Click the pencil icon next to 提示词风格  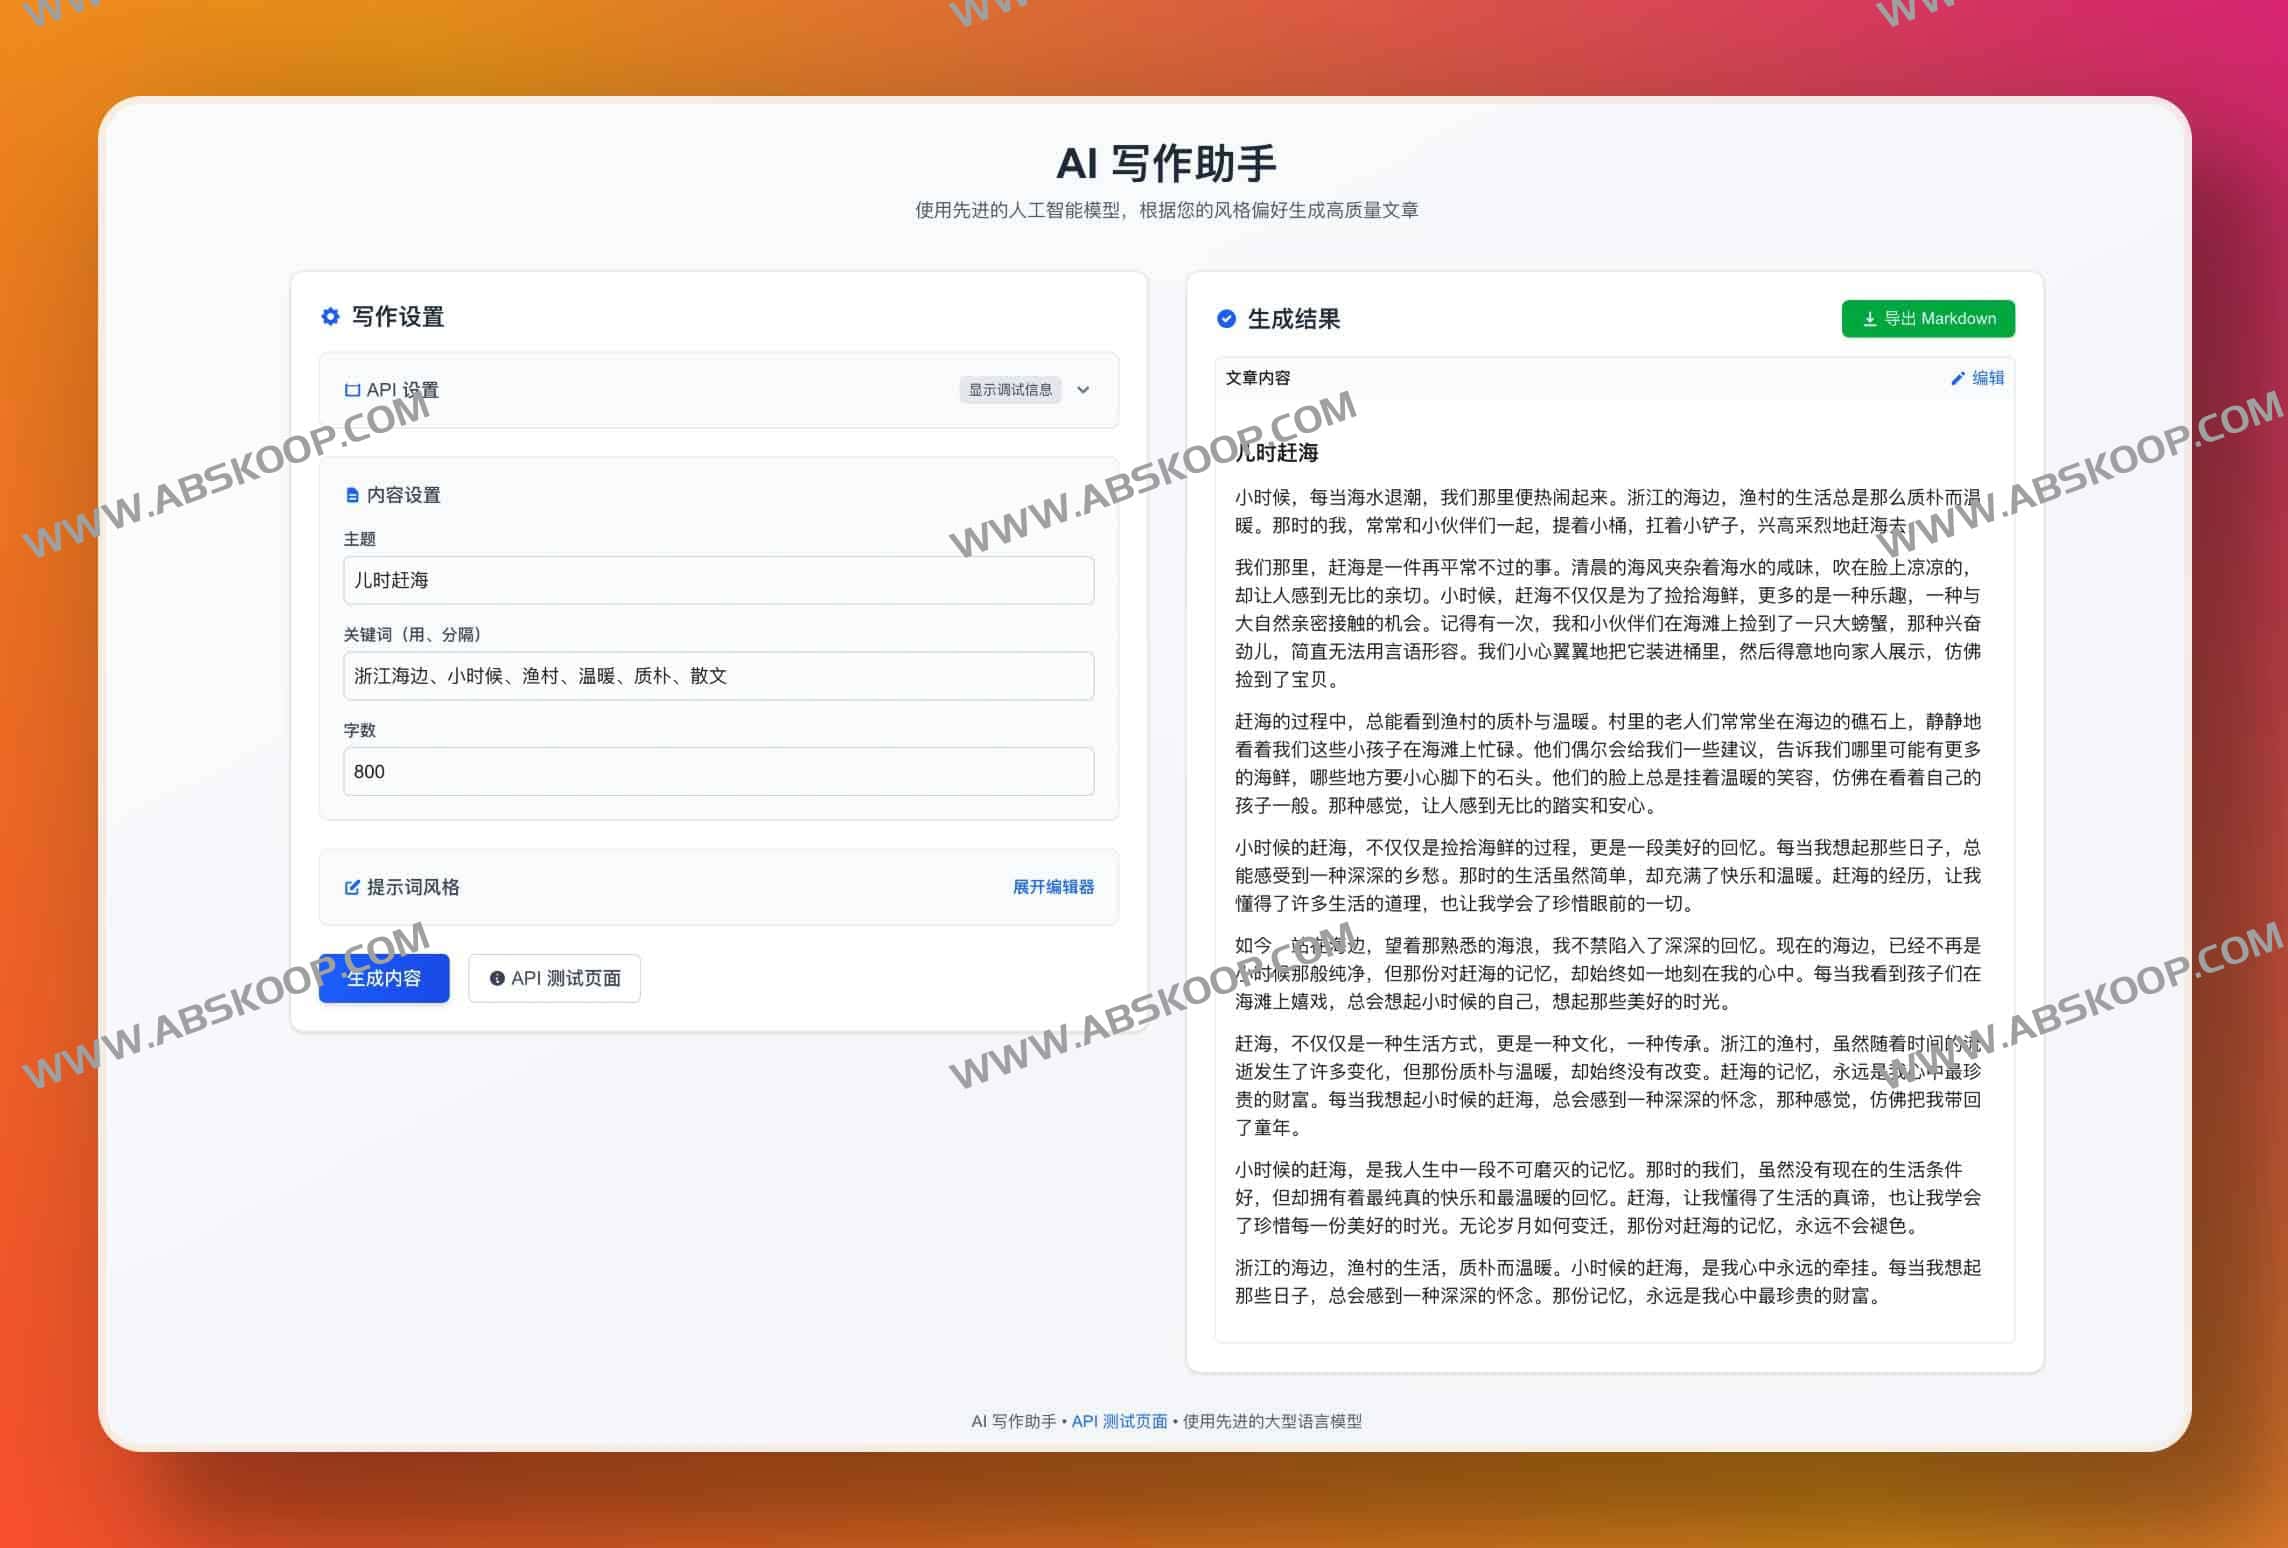pos(351,887)
